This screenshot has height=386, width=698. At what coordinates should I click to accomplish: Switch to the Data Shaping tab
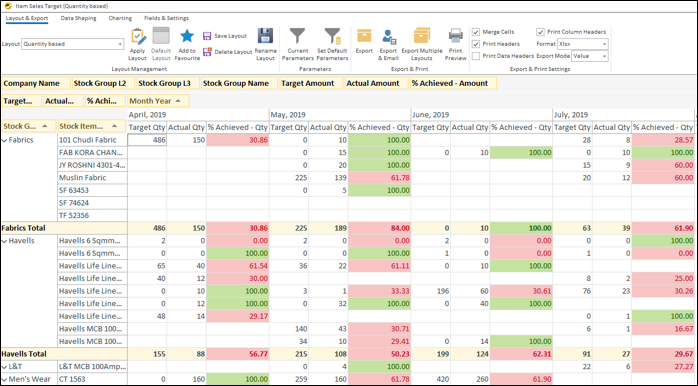click(x=78, y=18)
